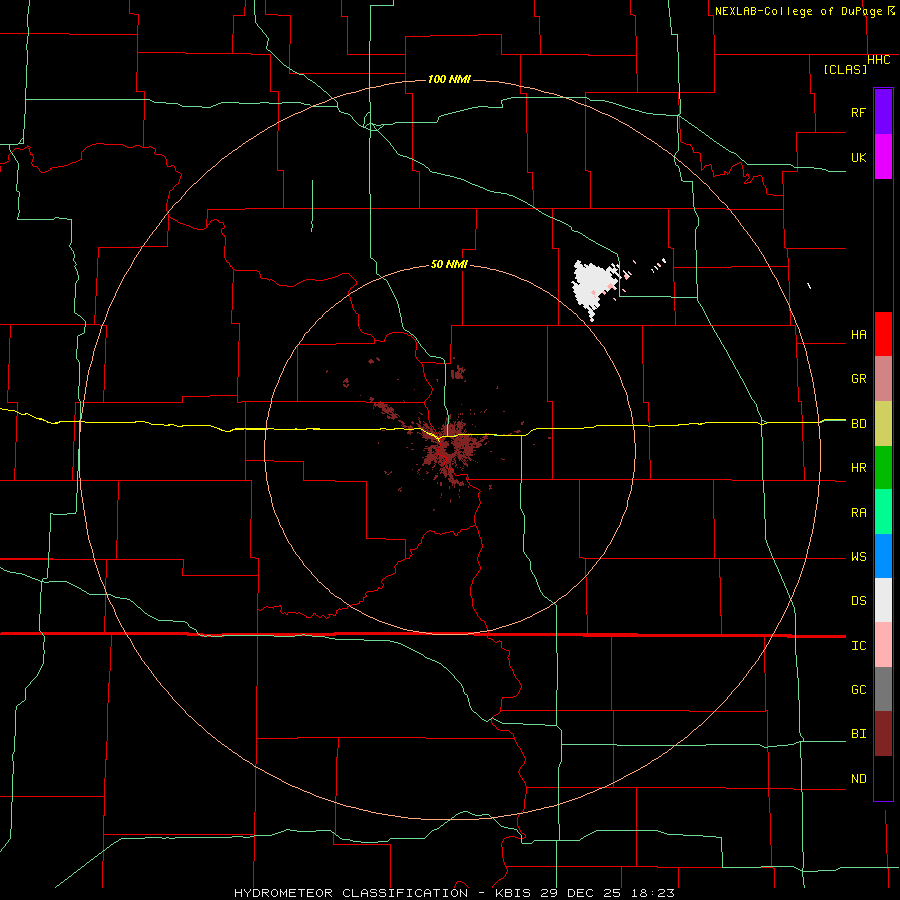Viewport: 900px width, 900px height.
Task: Click the HA red legend swatch
Action: pyautogui.click(x=883, y=334)
